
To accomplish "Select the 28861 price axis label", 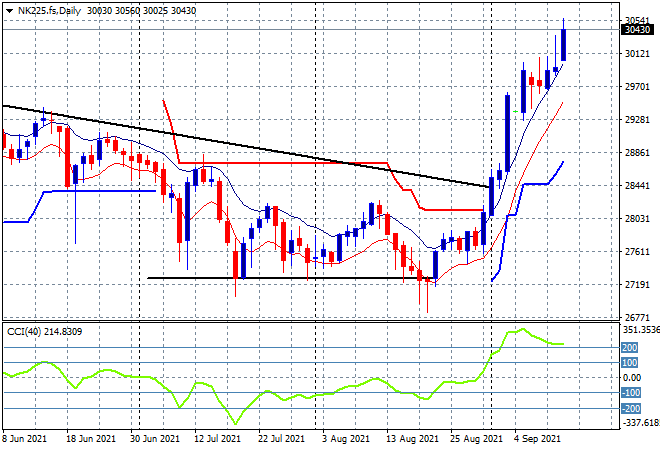I will (637, 152).
